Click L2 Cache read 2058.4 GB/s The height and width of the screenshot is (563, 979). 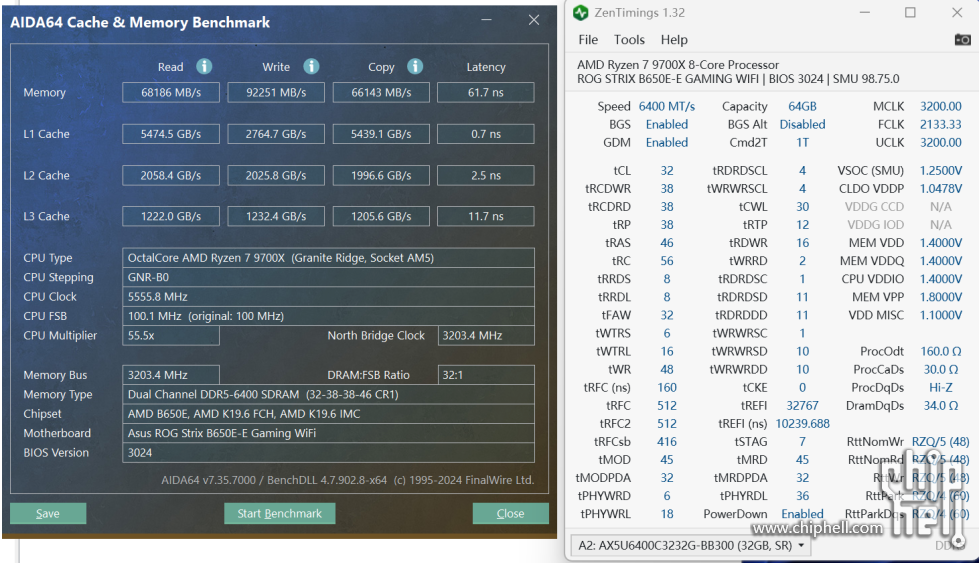click(x=170, y=175)
